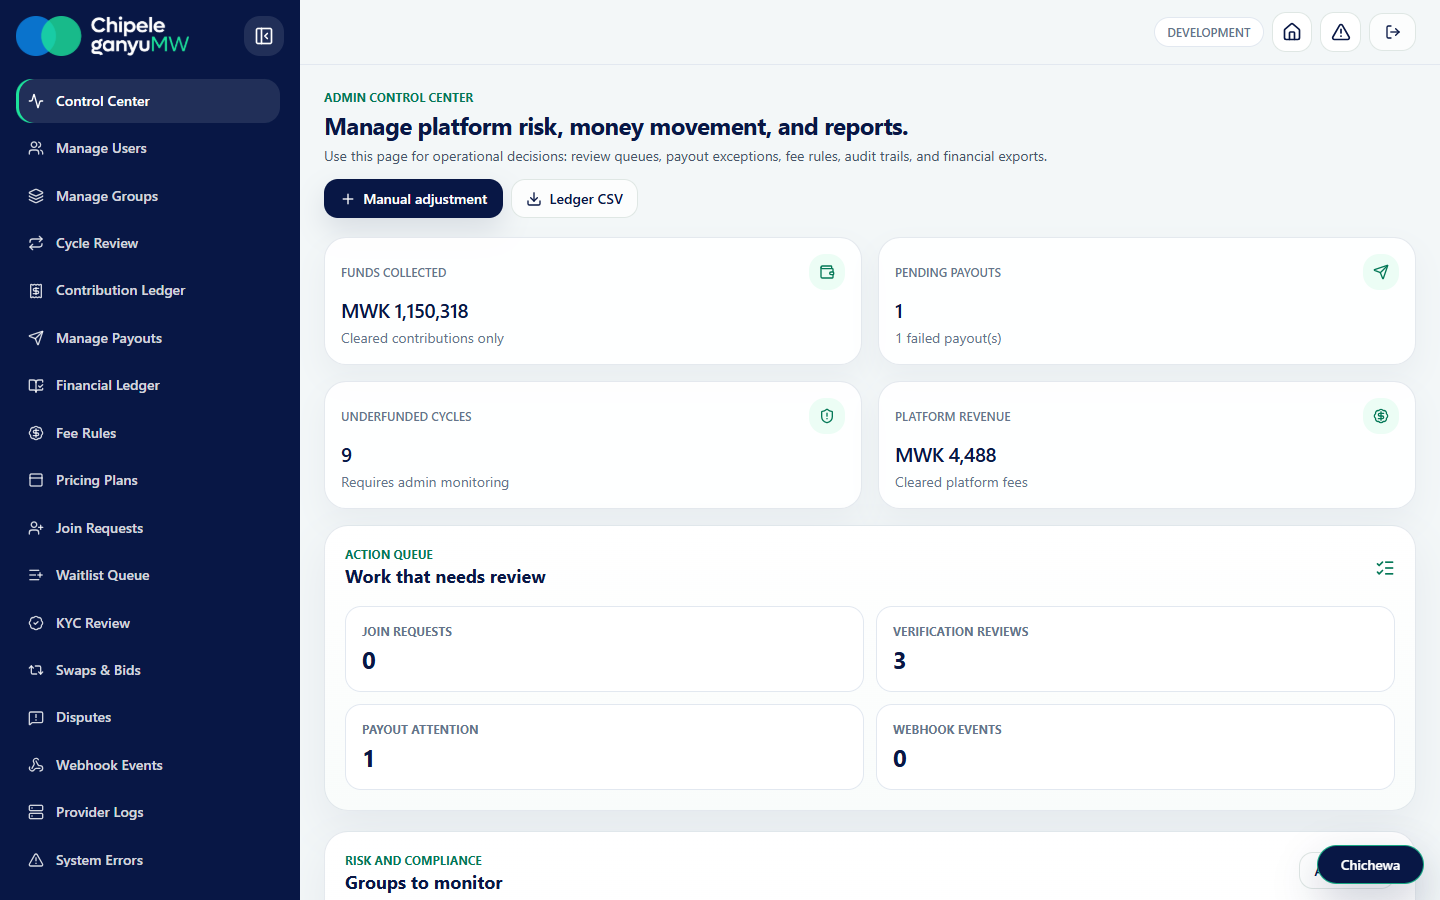The height and width of the screenshot is (900, 1440).
Task: Go to Provider Logs
Action: coord(148,812)
